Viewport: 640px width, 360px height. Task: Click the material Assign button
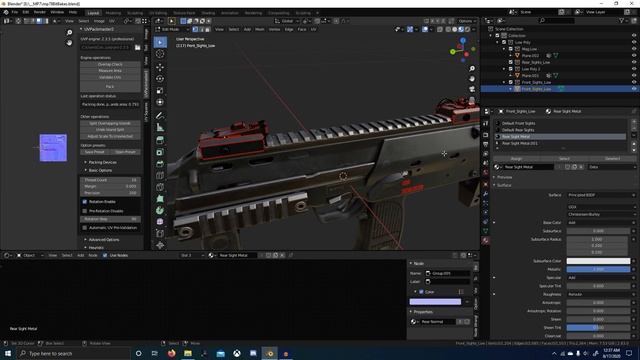tap(516, 158)
